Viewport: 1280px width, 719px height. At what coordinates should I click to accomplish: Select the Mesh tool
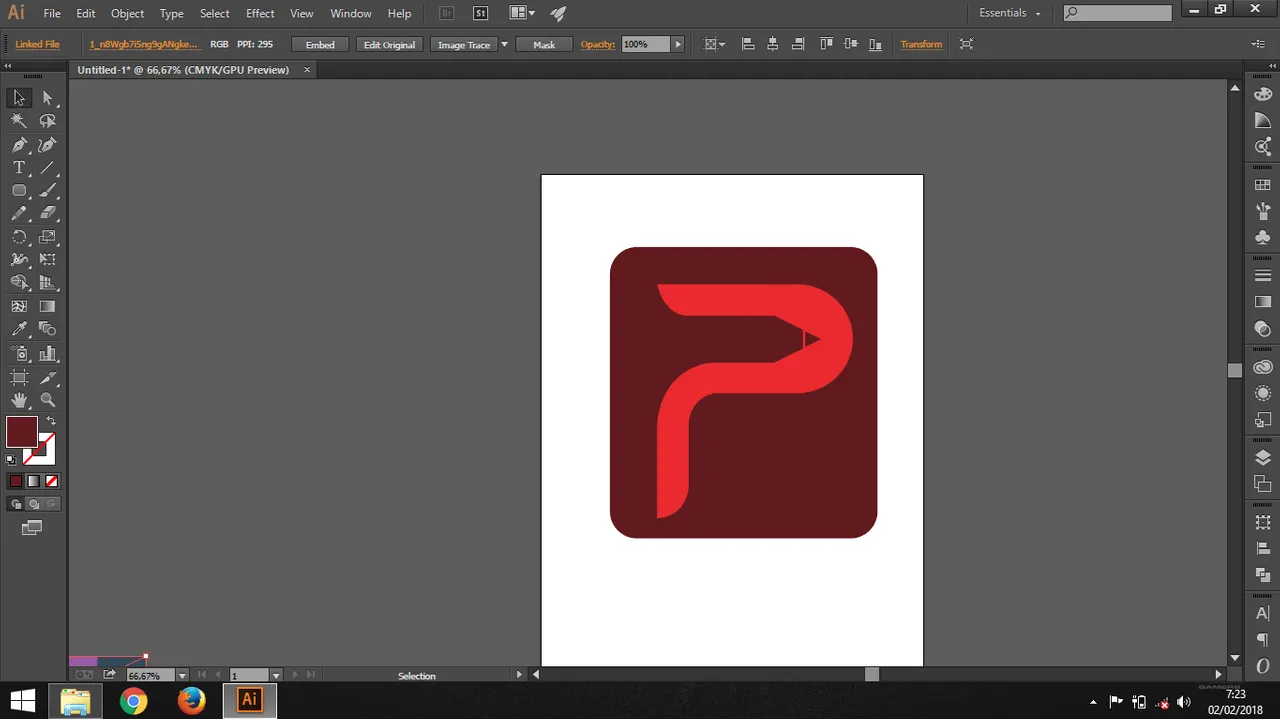(x=19, y=307)
